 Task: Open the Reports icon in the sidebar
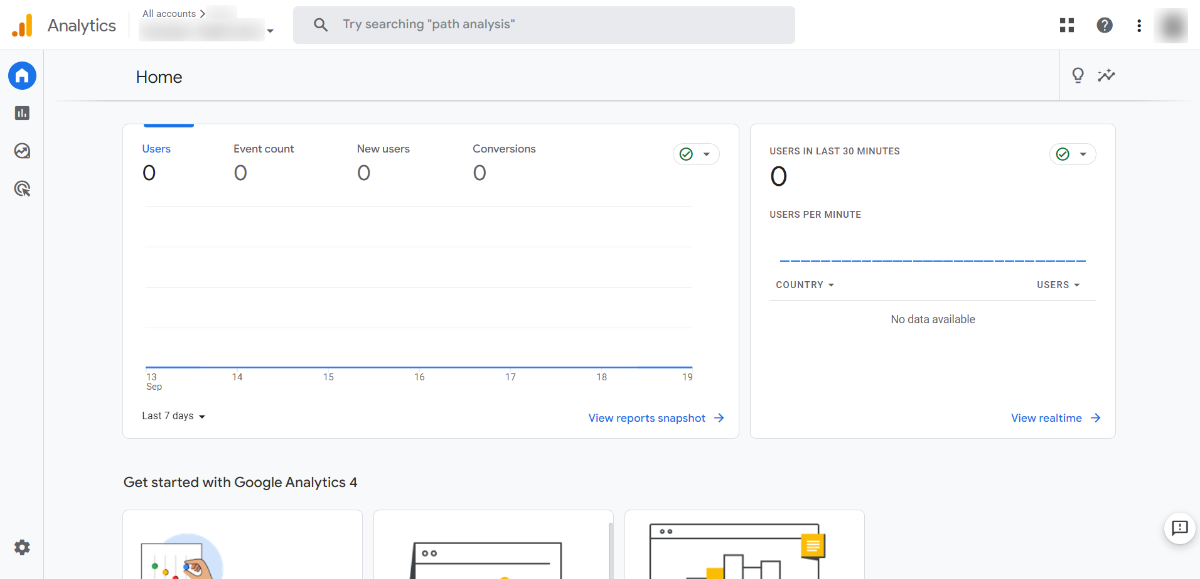22,113
